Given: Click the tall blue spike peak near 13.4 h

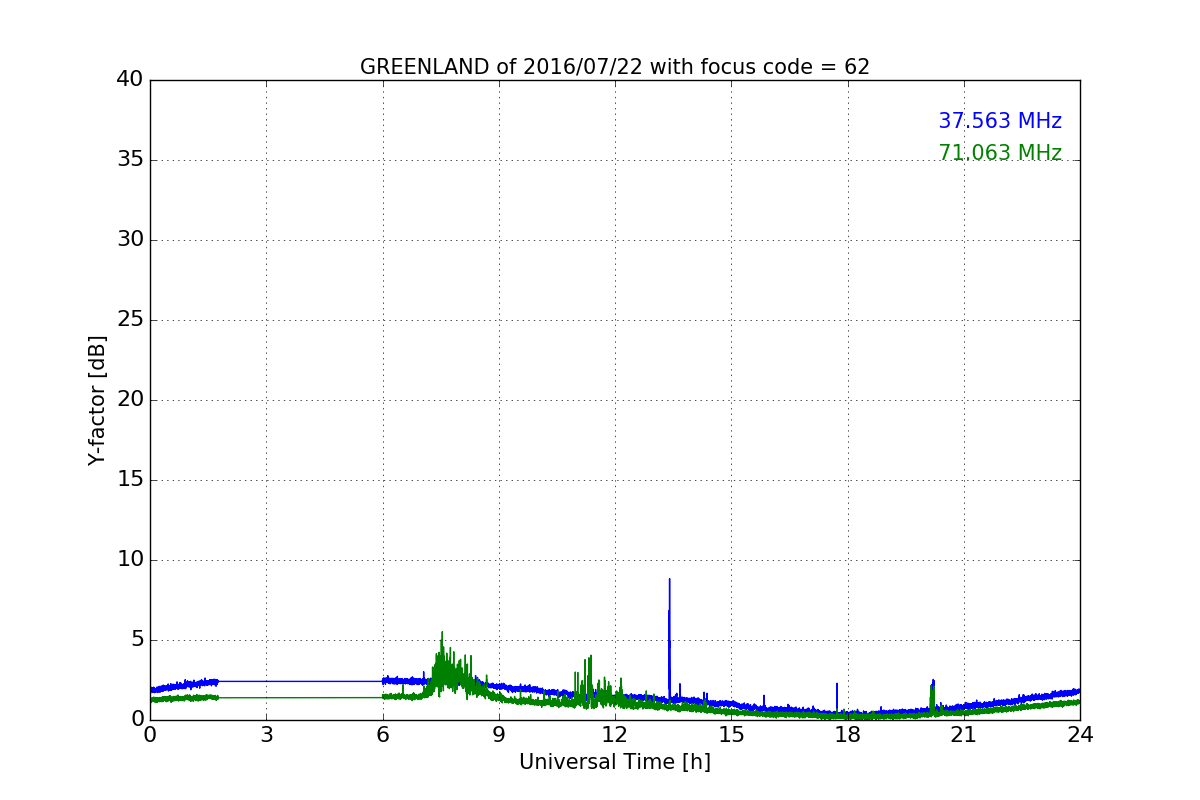Looking at the screenshot, I should point(669,580).
